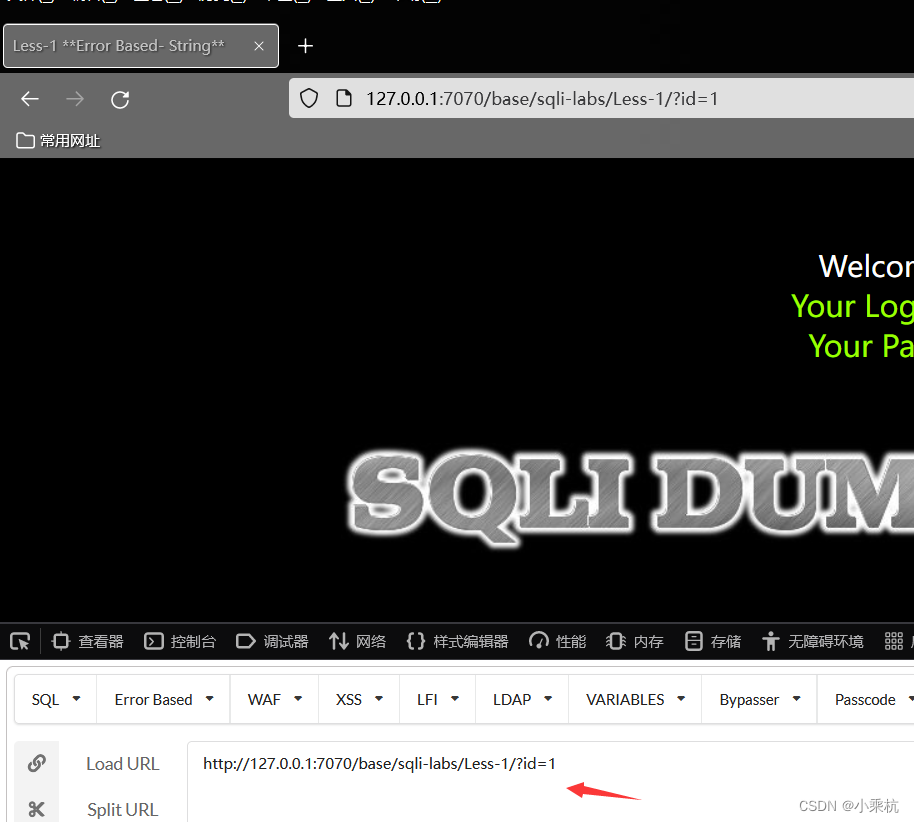The image size is (914, 822).
Task: Click the 控制台 console icon
Action: coord(153,641)
